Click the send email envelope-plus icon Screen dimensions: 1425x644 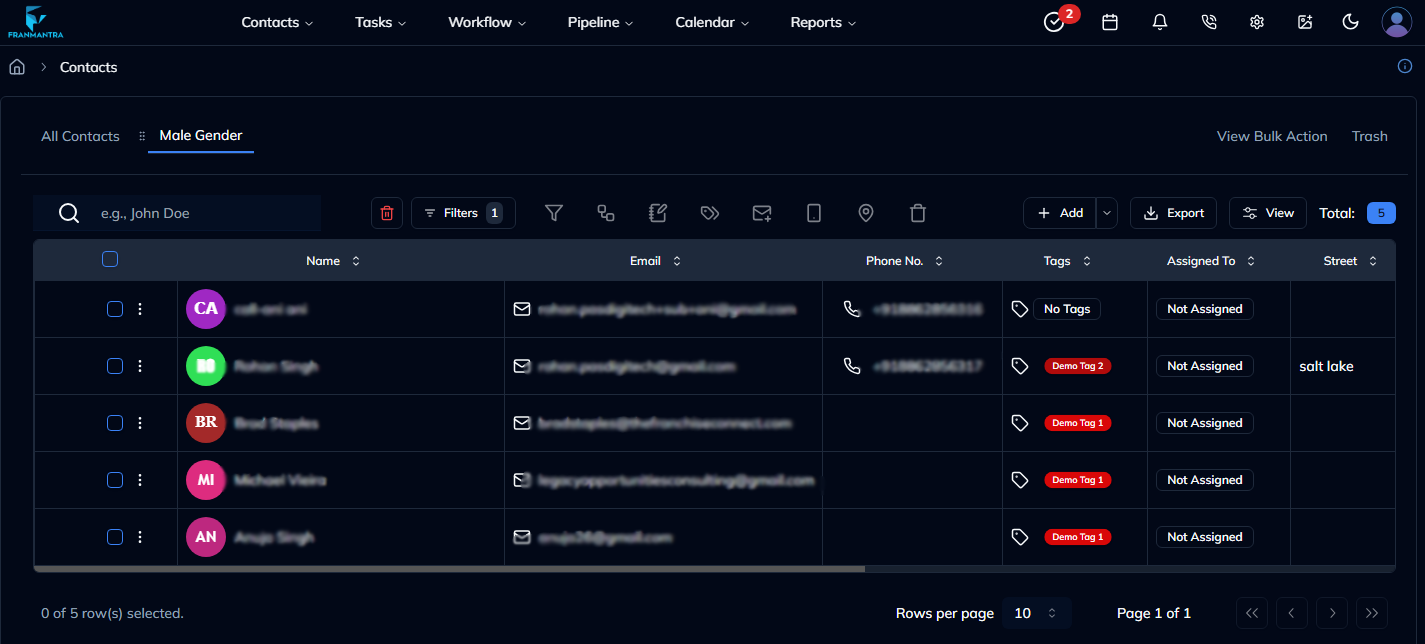pyautogui.click(x=762, y=213)
